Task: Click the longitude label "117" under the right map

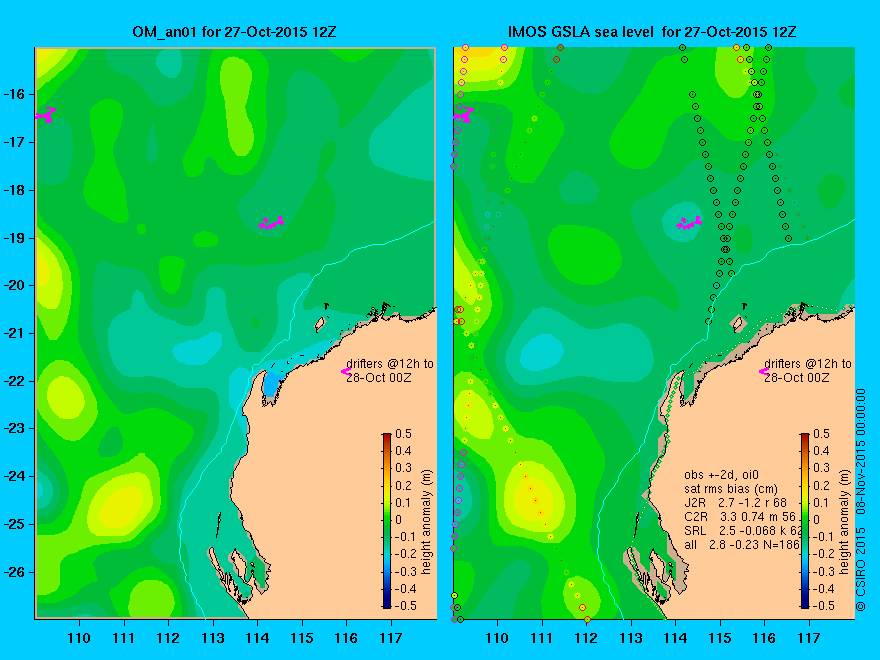Action: coord(809,638)
